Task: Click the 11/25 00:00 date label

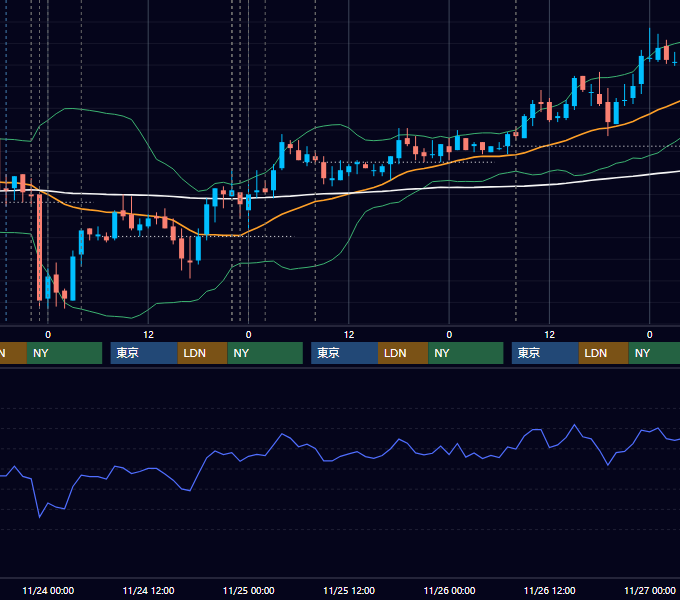Action: pyautogui.click(x=248, y=590)
